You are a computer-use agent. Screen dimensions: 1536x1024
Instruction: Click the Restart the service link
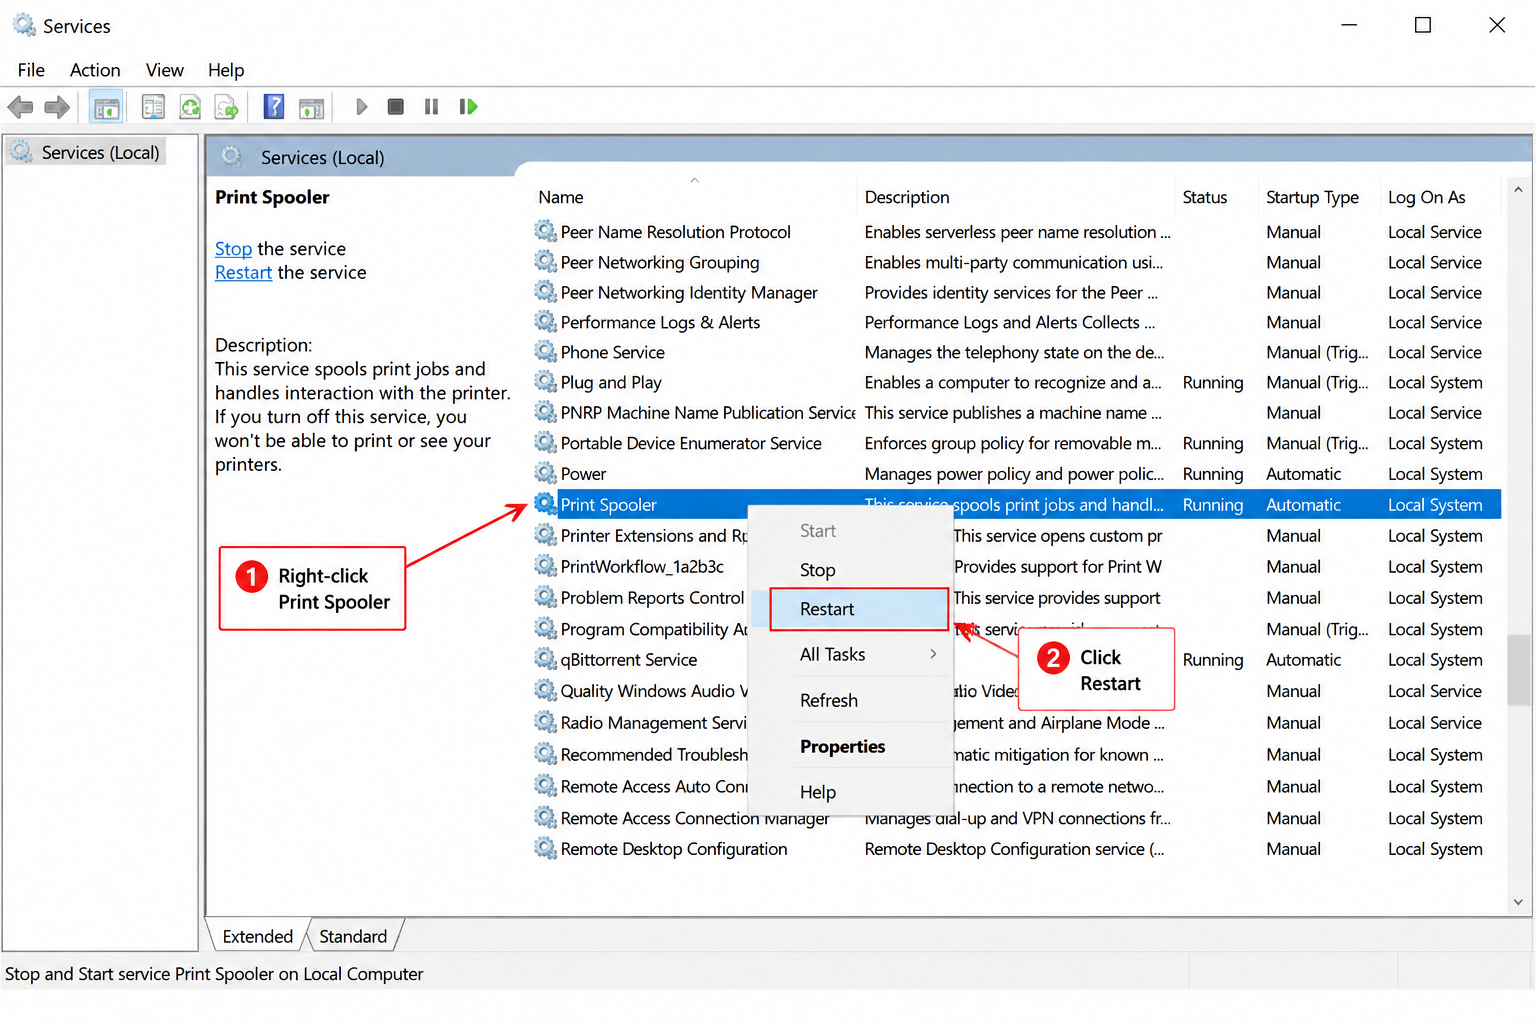tap(243, 272)
